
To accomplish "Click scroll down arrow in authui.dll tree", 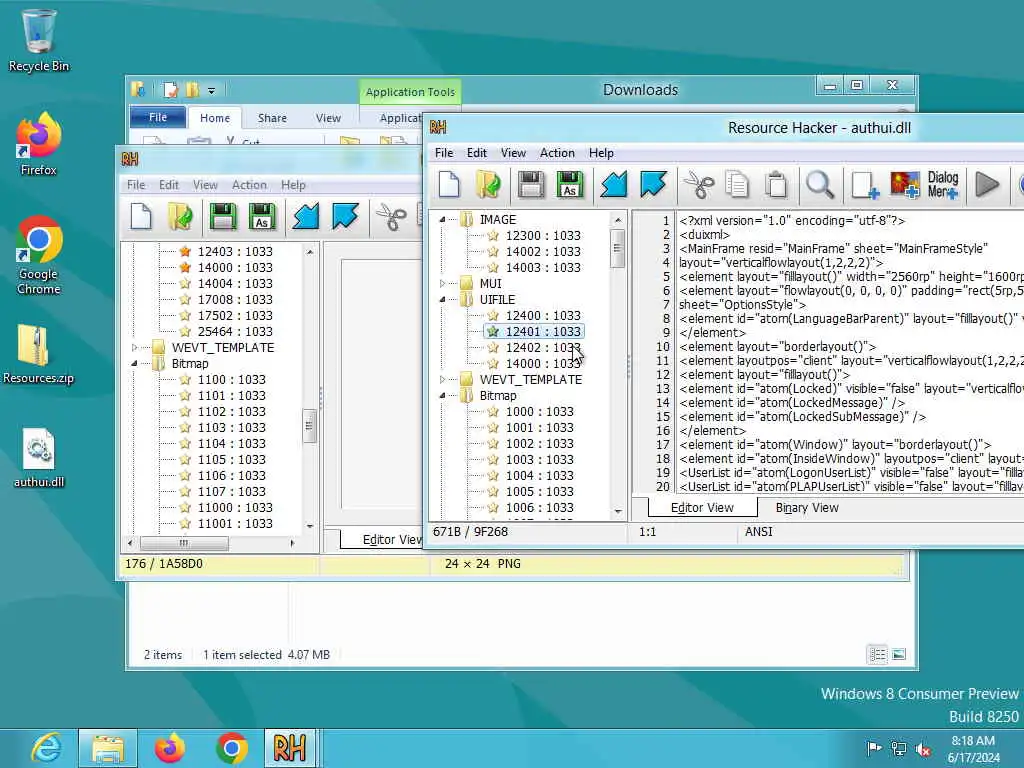I will tap(618, 511).
